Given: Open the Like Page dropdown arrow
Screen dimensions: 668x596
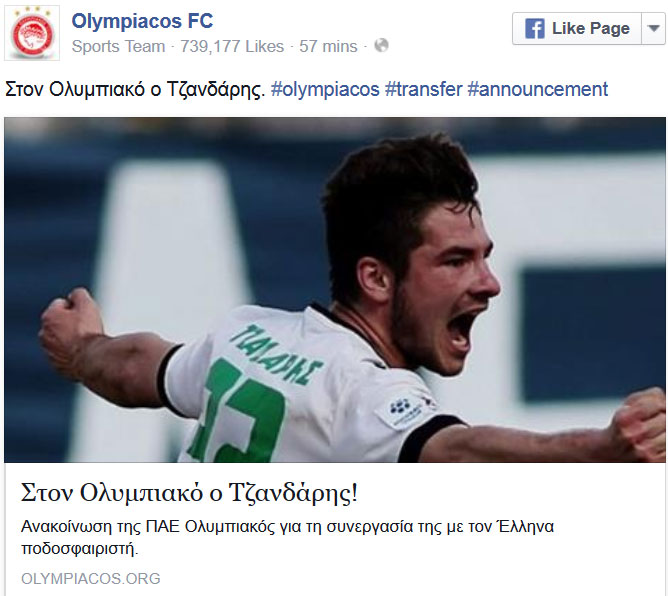Looking at the screenshot, I should (654, 29).
